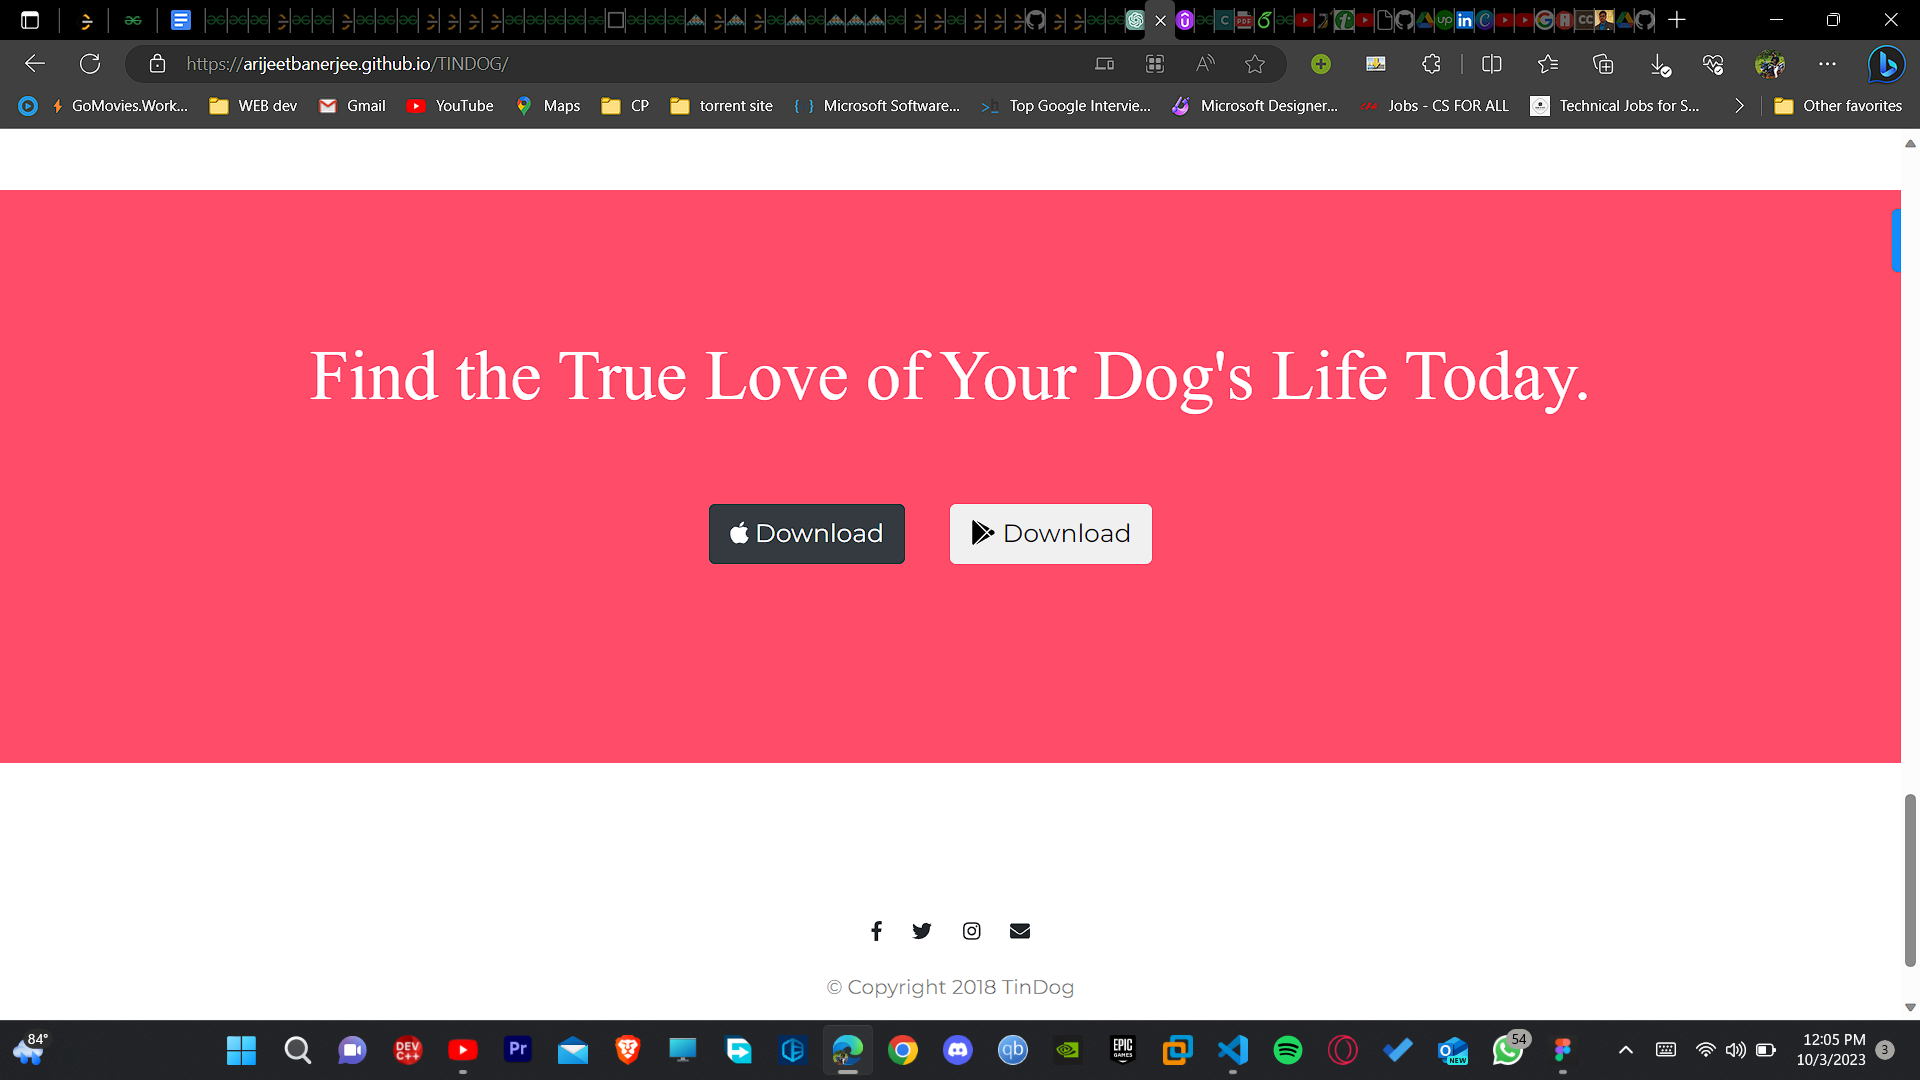This screenshot has height=1080, width=1920.
Task: Click the Apple Download button
Action: (x=806, y=533)
